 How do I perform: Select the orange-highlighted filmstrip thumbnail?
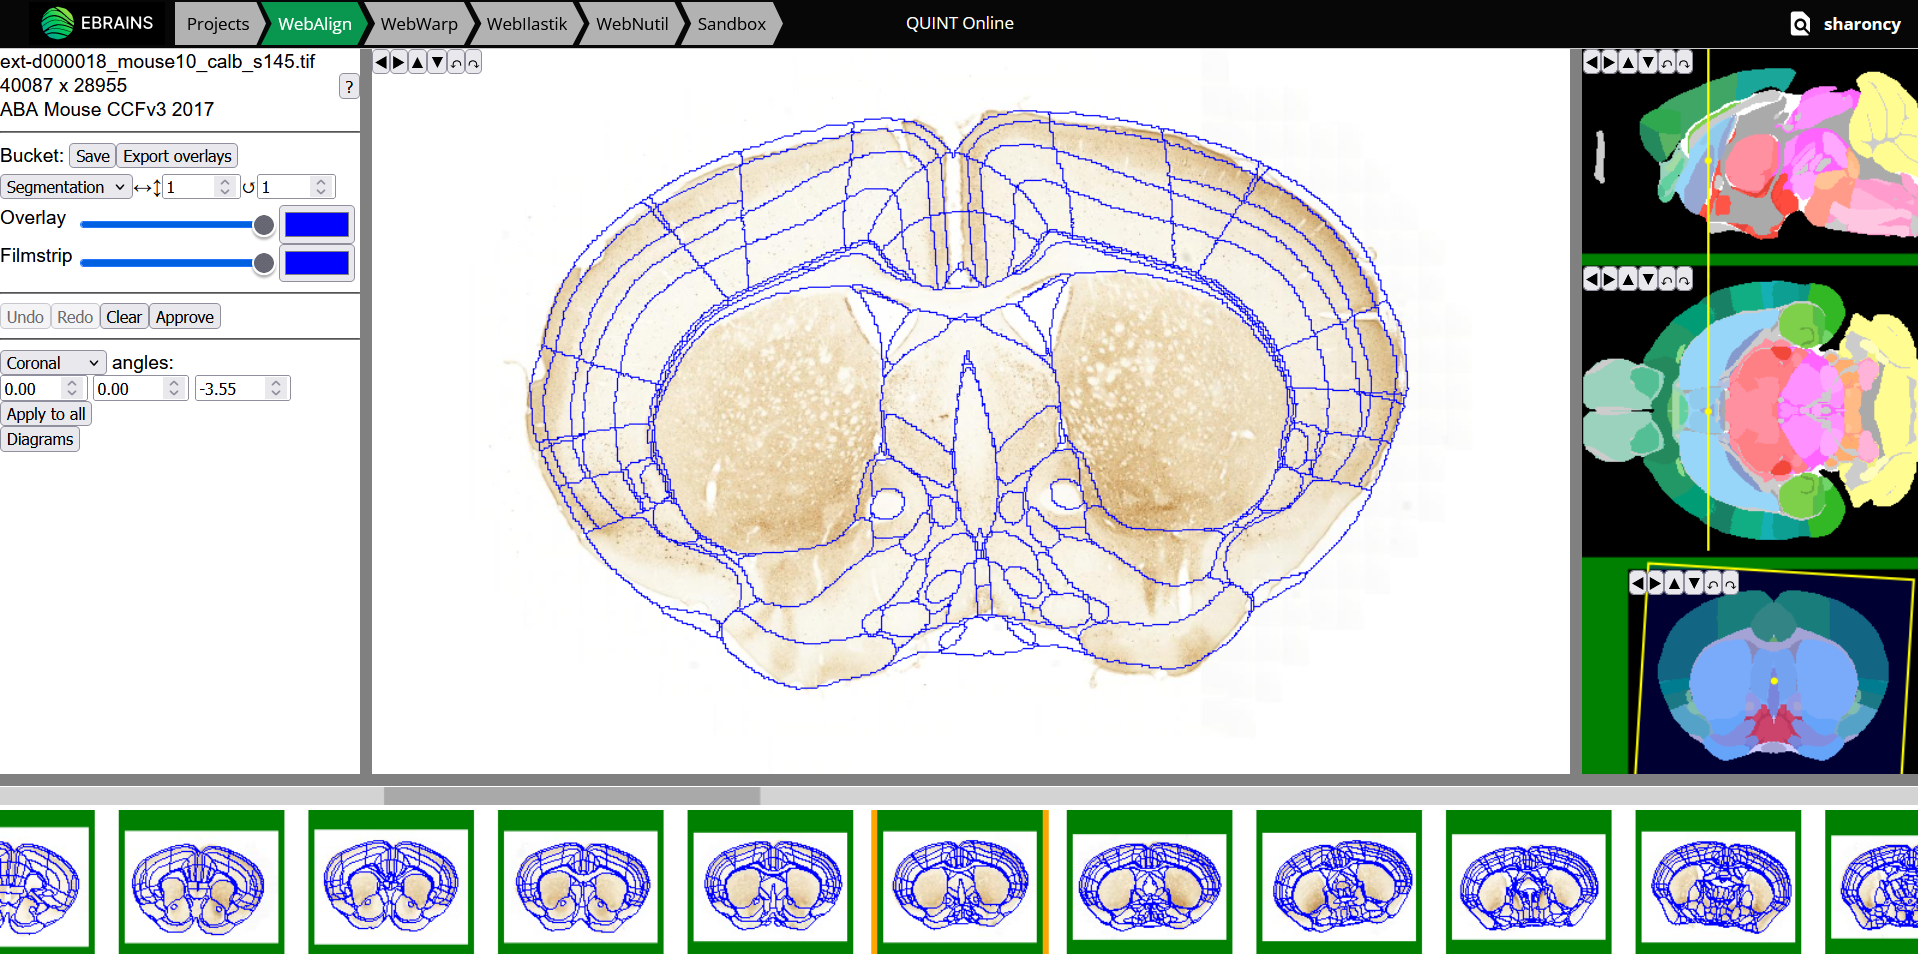960,882
